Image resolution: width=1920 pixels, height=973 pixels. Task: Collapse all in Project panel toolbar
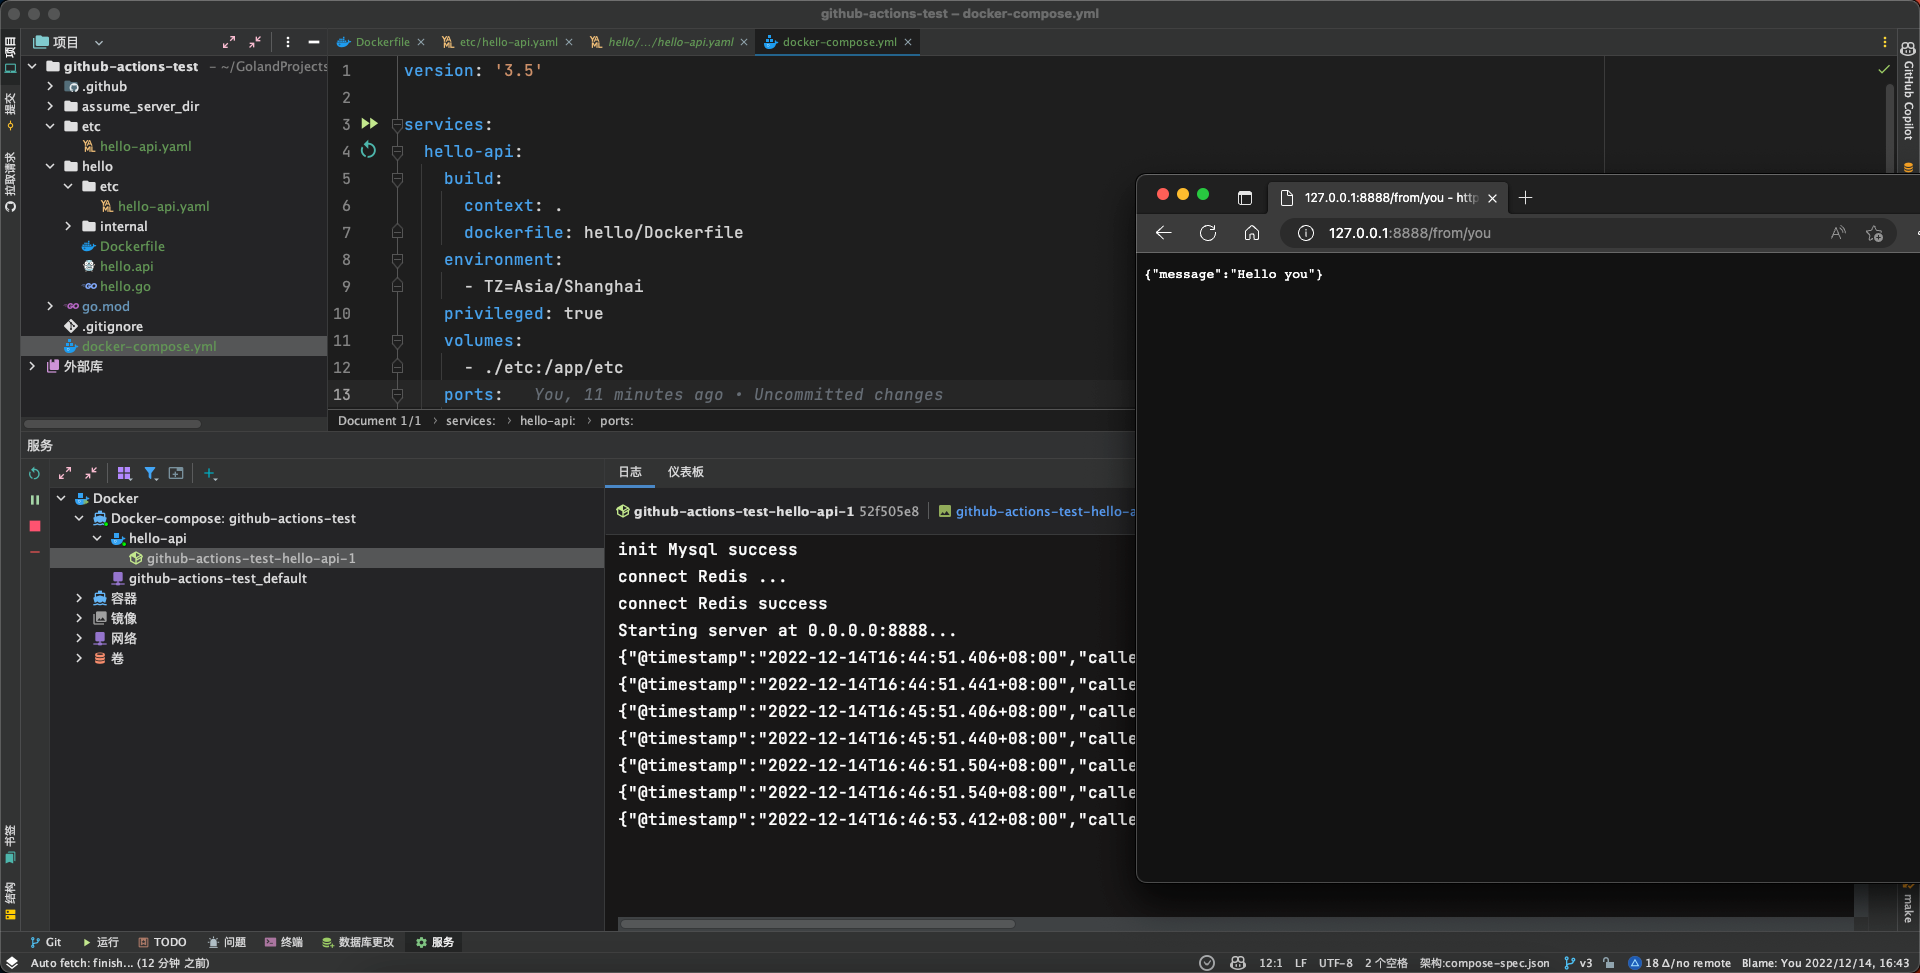coord(255,42)
